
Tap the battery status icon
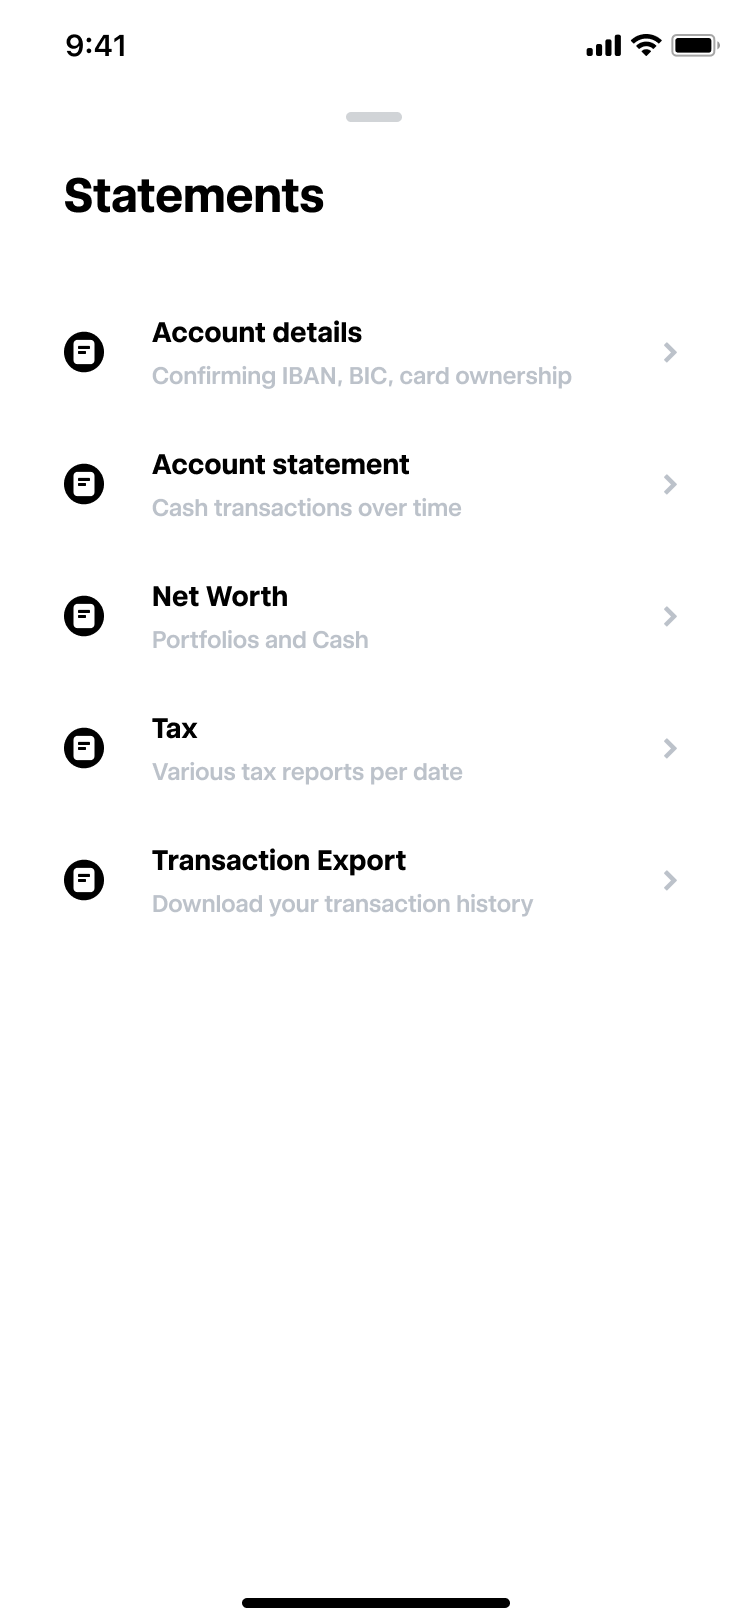[x=695, y=45]
